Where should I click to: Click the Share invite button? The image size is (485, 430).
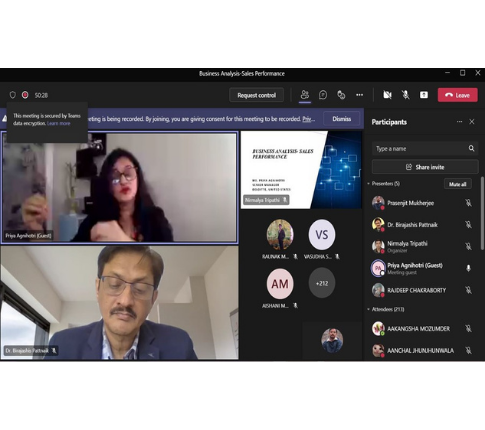(425, 167)
